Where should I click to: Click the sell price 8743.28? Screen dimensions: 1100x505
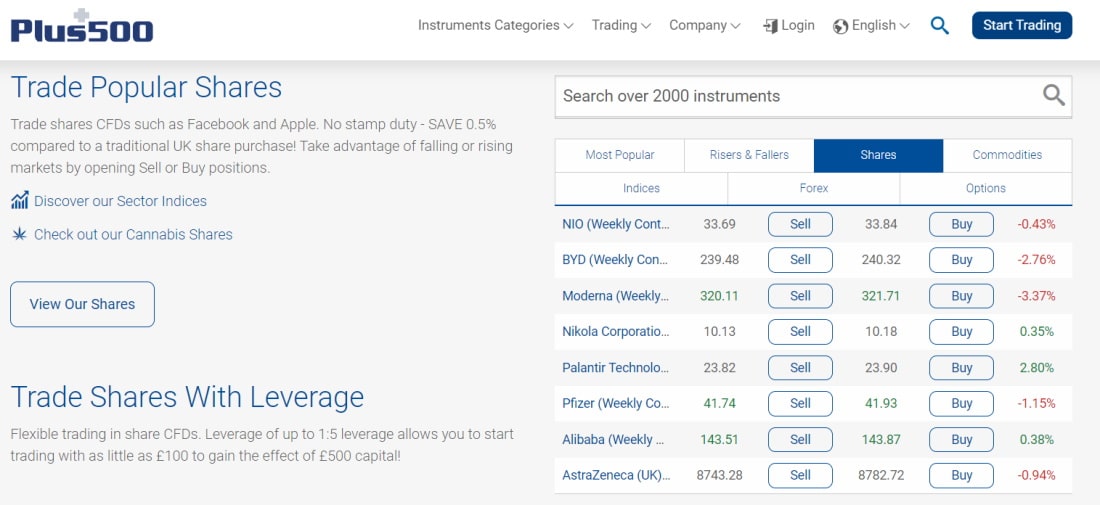[719, 476]
